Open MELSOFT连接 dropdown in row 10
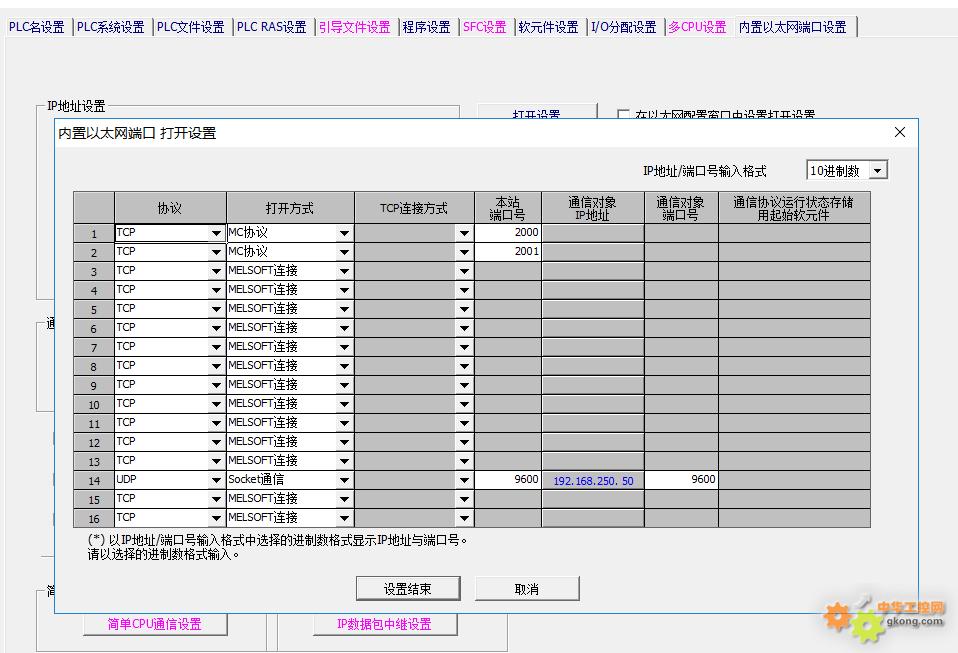Screen dimensions: 958x653 (x=344, y=404)
